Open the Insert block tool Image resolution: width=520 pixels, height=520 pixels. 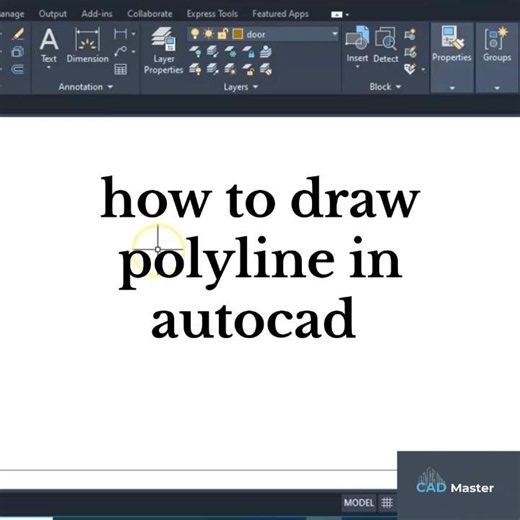tap(357, 44)
